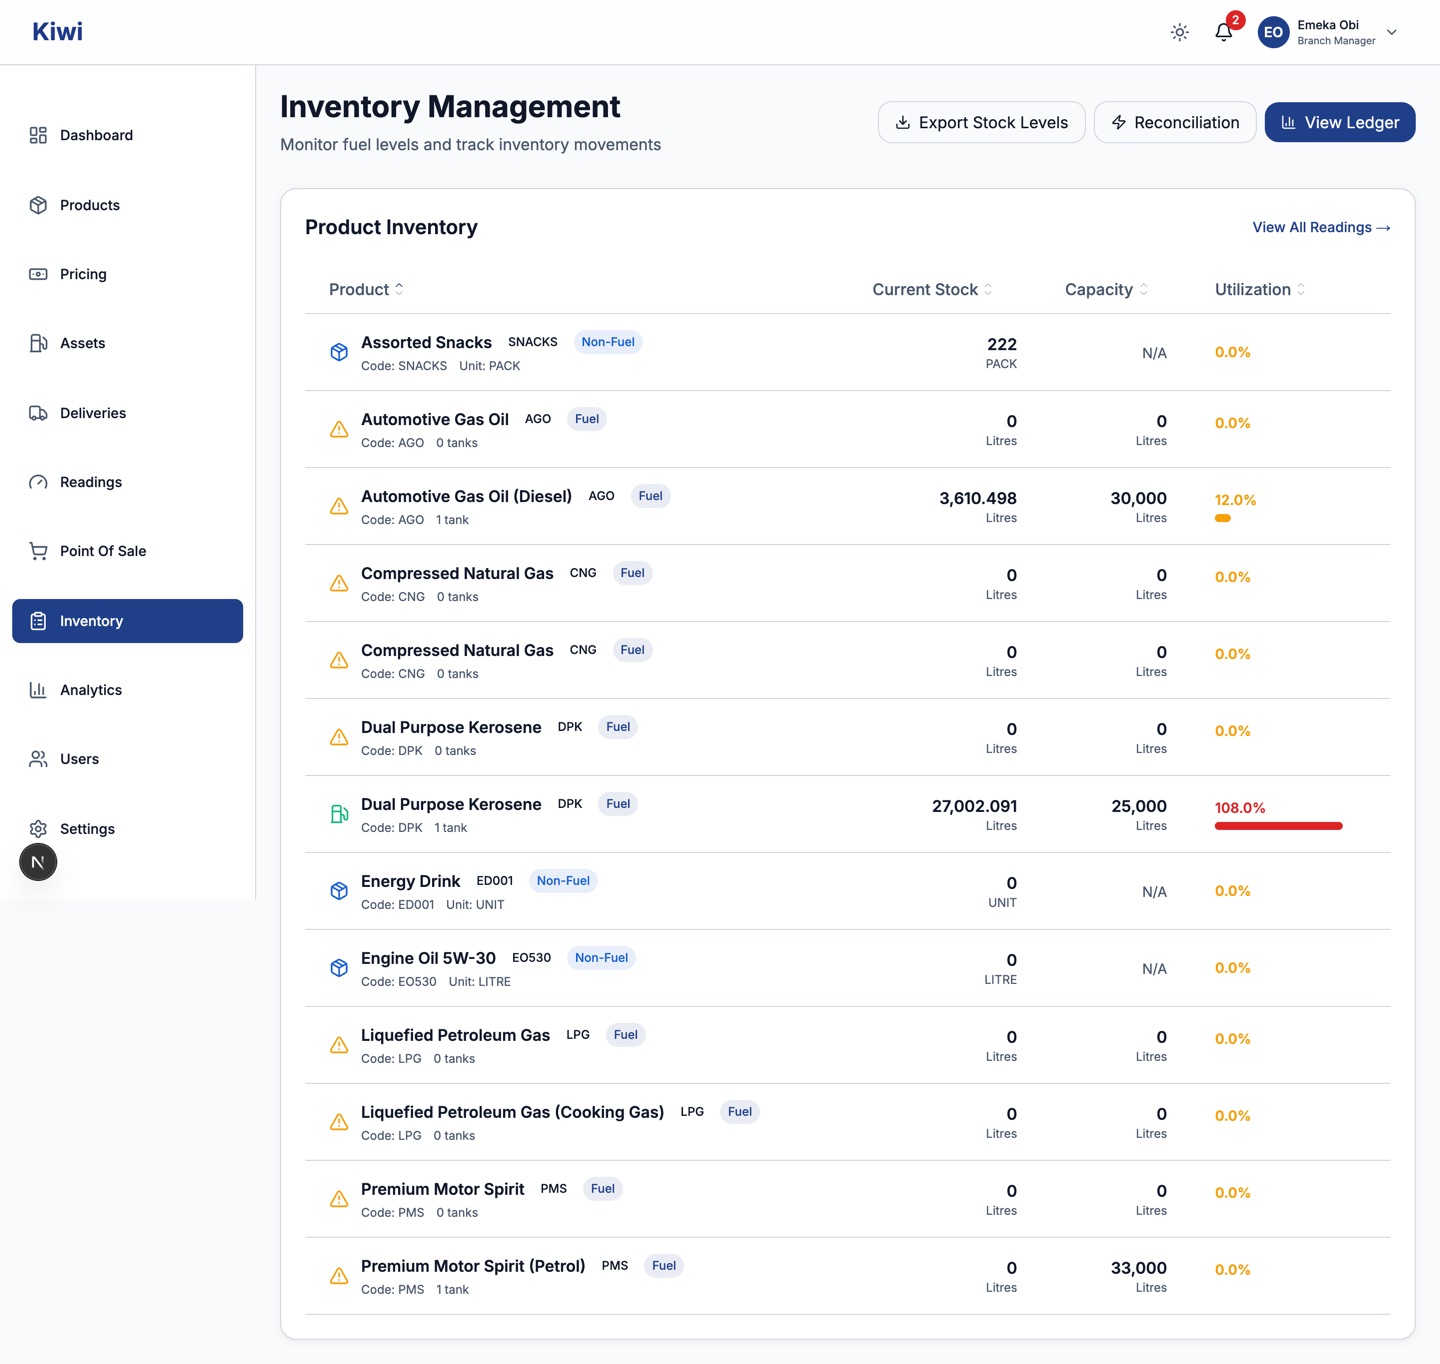Sort table by Utilization column
Viewport: 1440px width, 1364px height.
(x=1260, y=289)
